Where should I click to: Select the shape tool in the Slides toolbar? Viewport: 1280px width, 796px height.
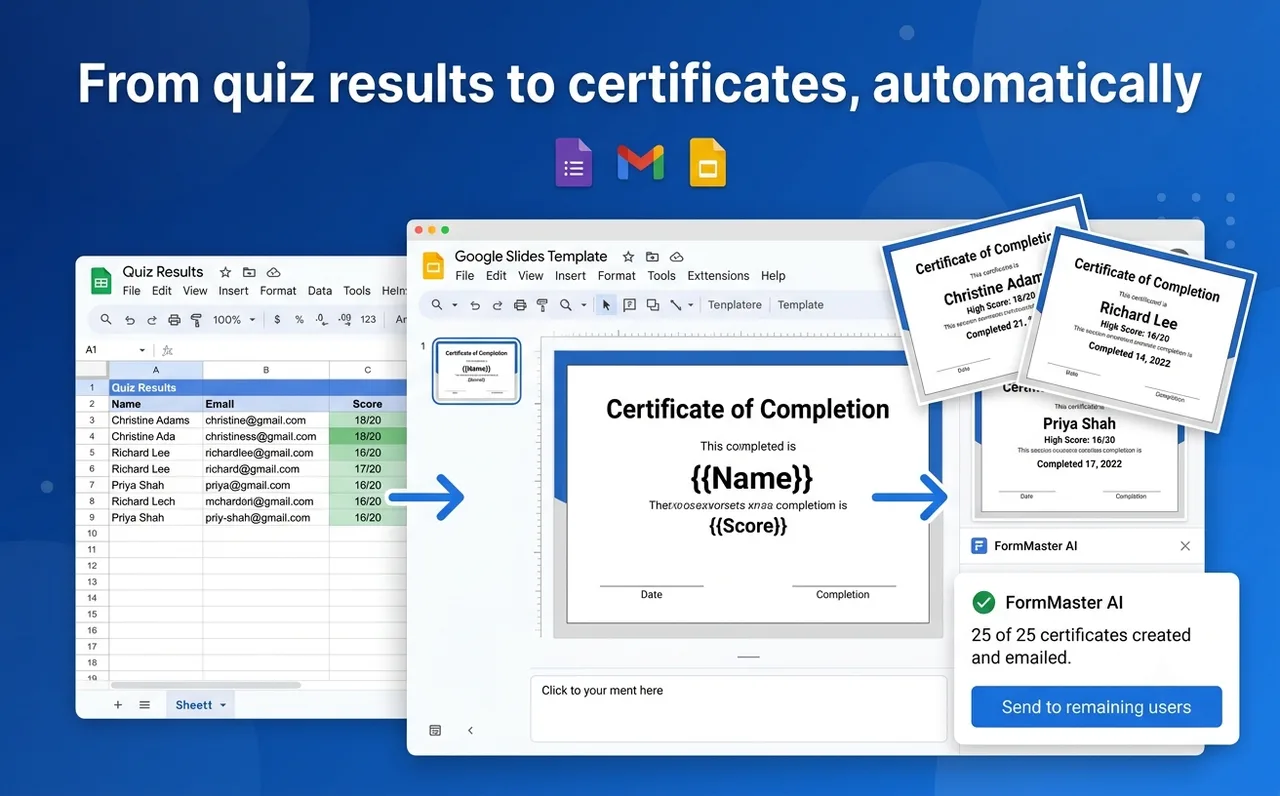click(653, 305)
